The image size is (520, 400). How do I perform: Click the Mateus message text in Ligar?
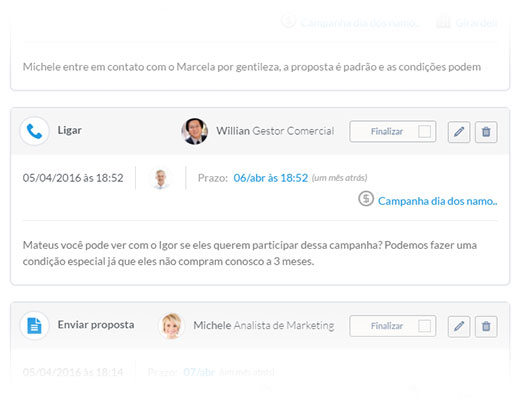click(x=250, y=253)
